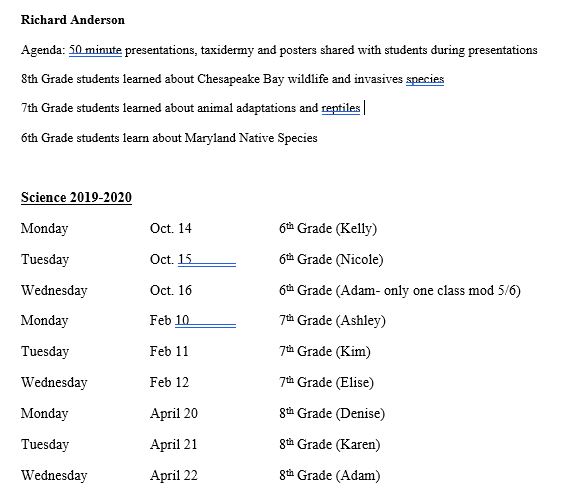Place cursor on 'Oct. 14' date
Image resolution: width=562 pixels, height=493 pixels.
pos(171,228)
